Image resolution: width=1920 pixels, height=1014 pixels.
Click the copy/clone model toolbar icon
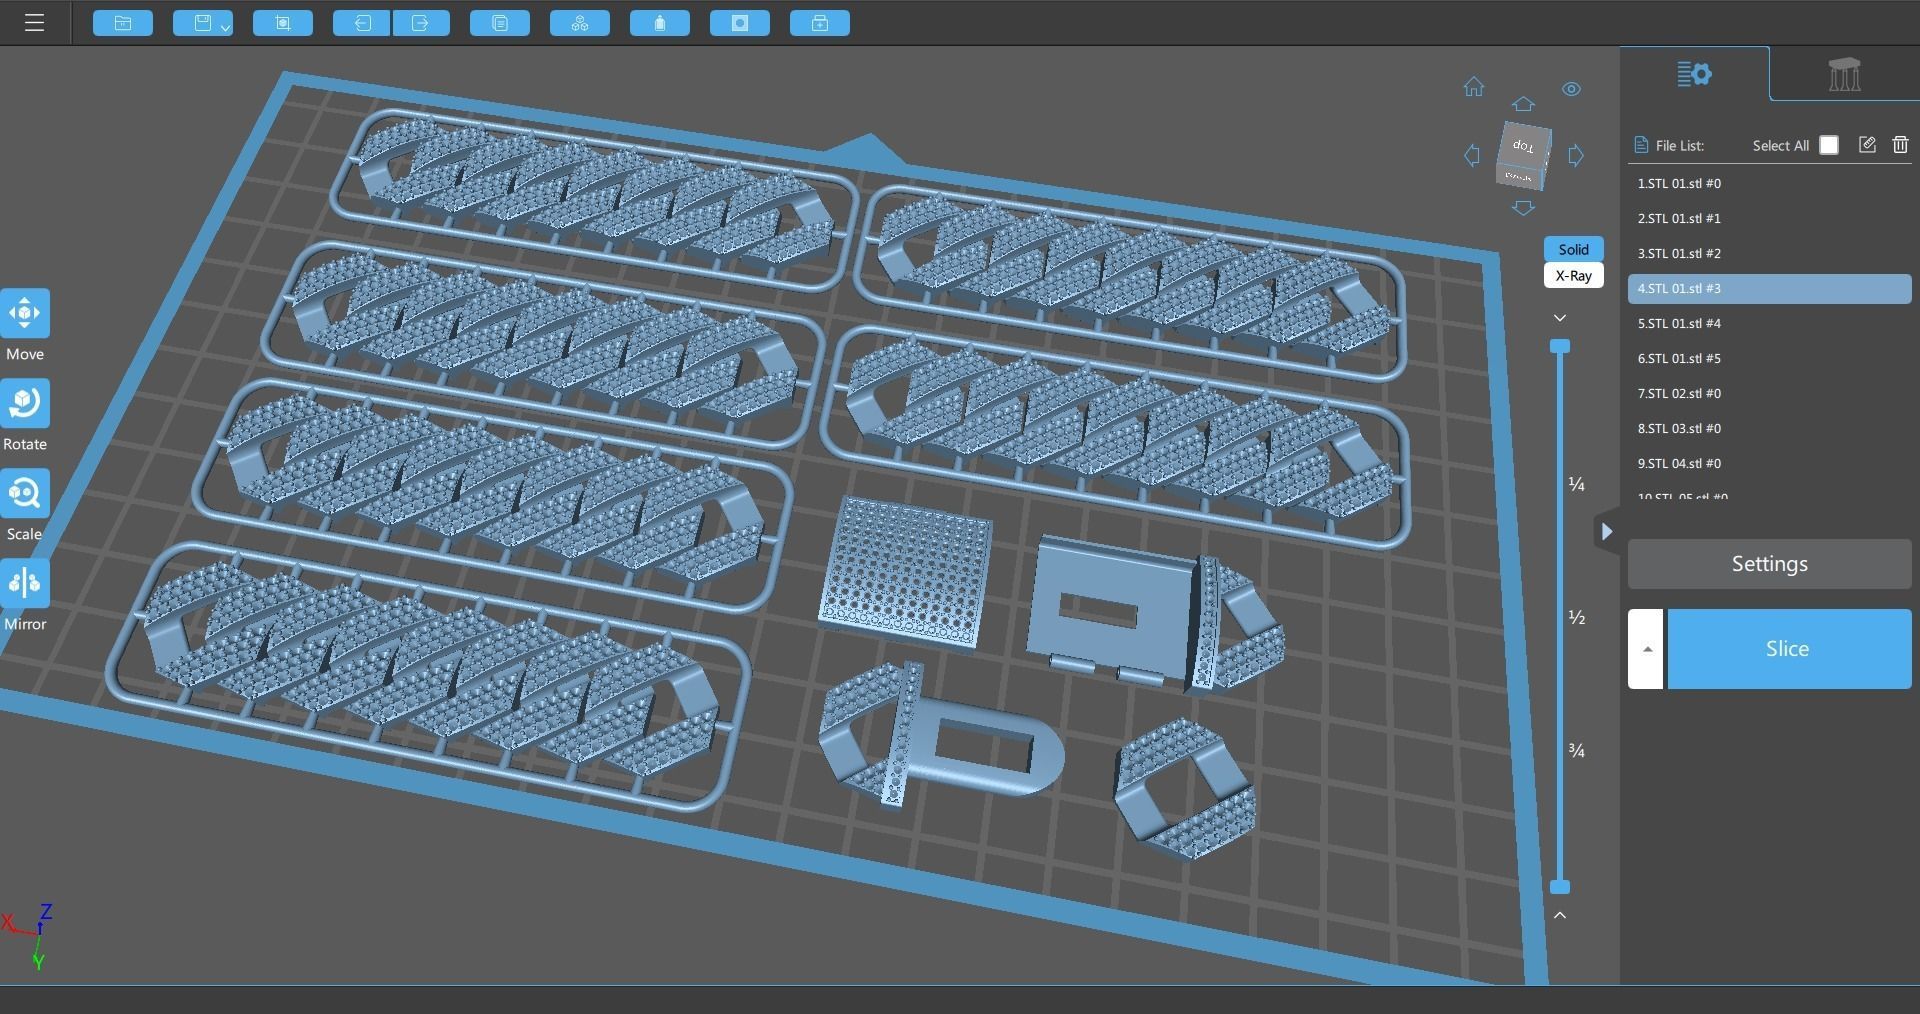[x=500, y=23]
